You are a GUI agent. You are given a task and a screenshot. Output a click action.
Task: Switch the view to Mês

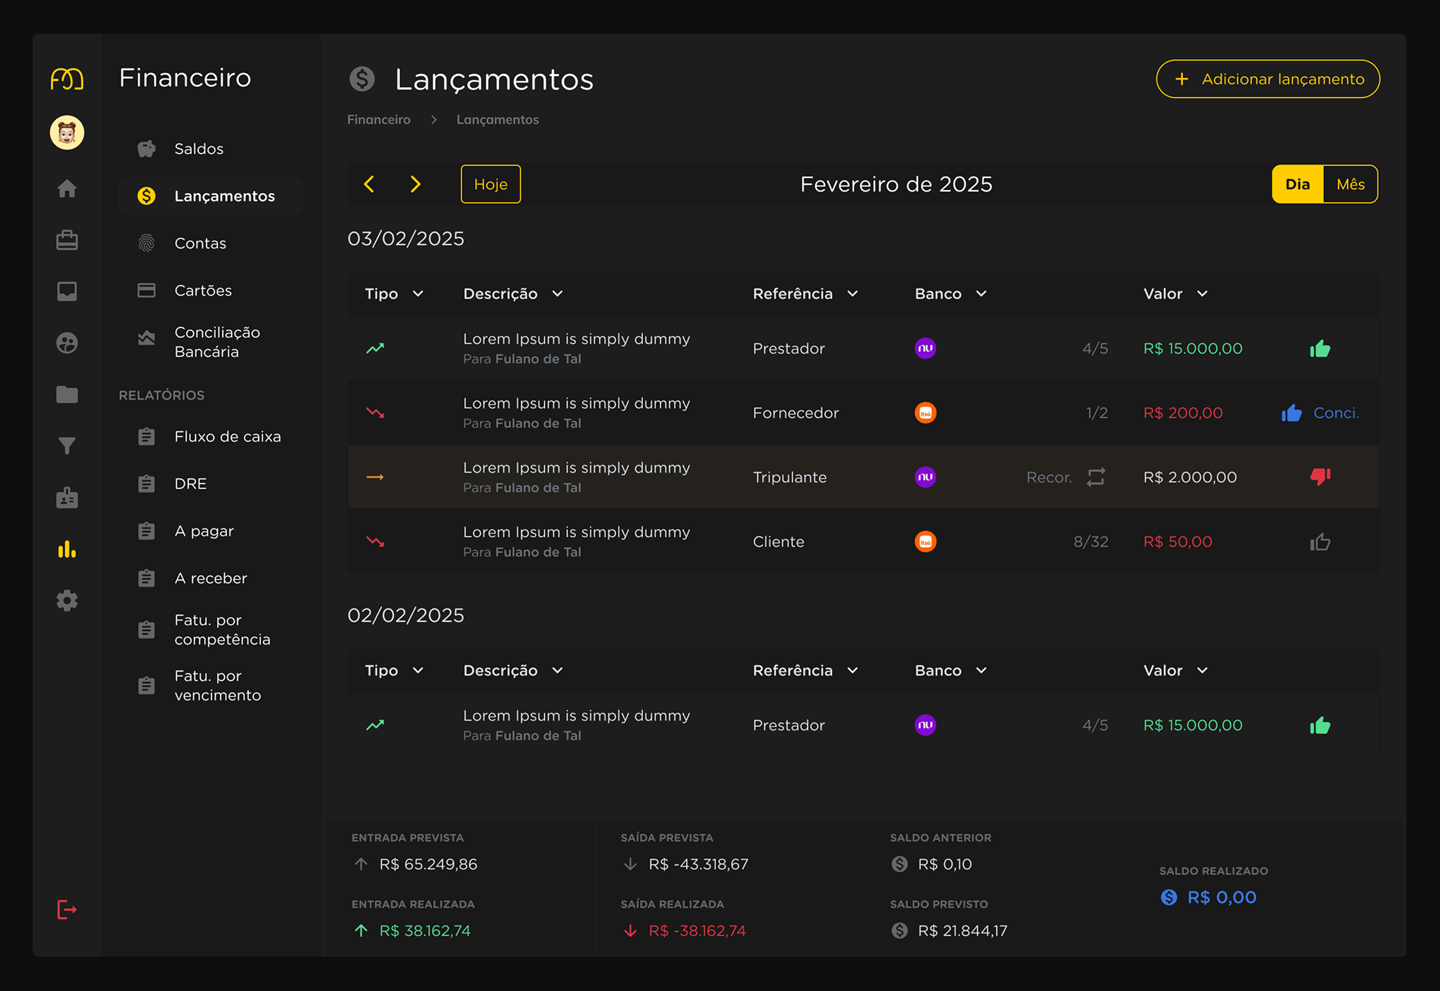(x=1350, y=184)
